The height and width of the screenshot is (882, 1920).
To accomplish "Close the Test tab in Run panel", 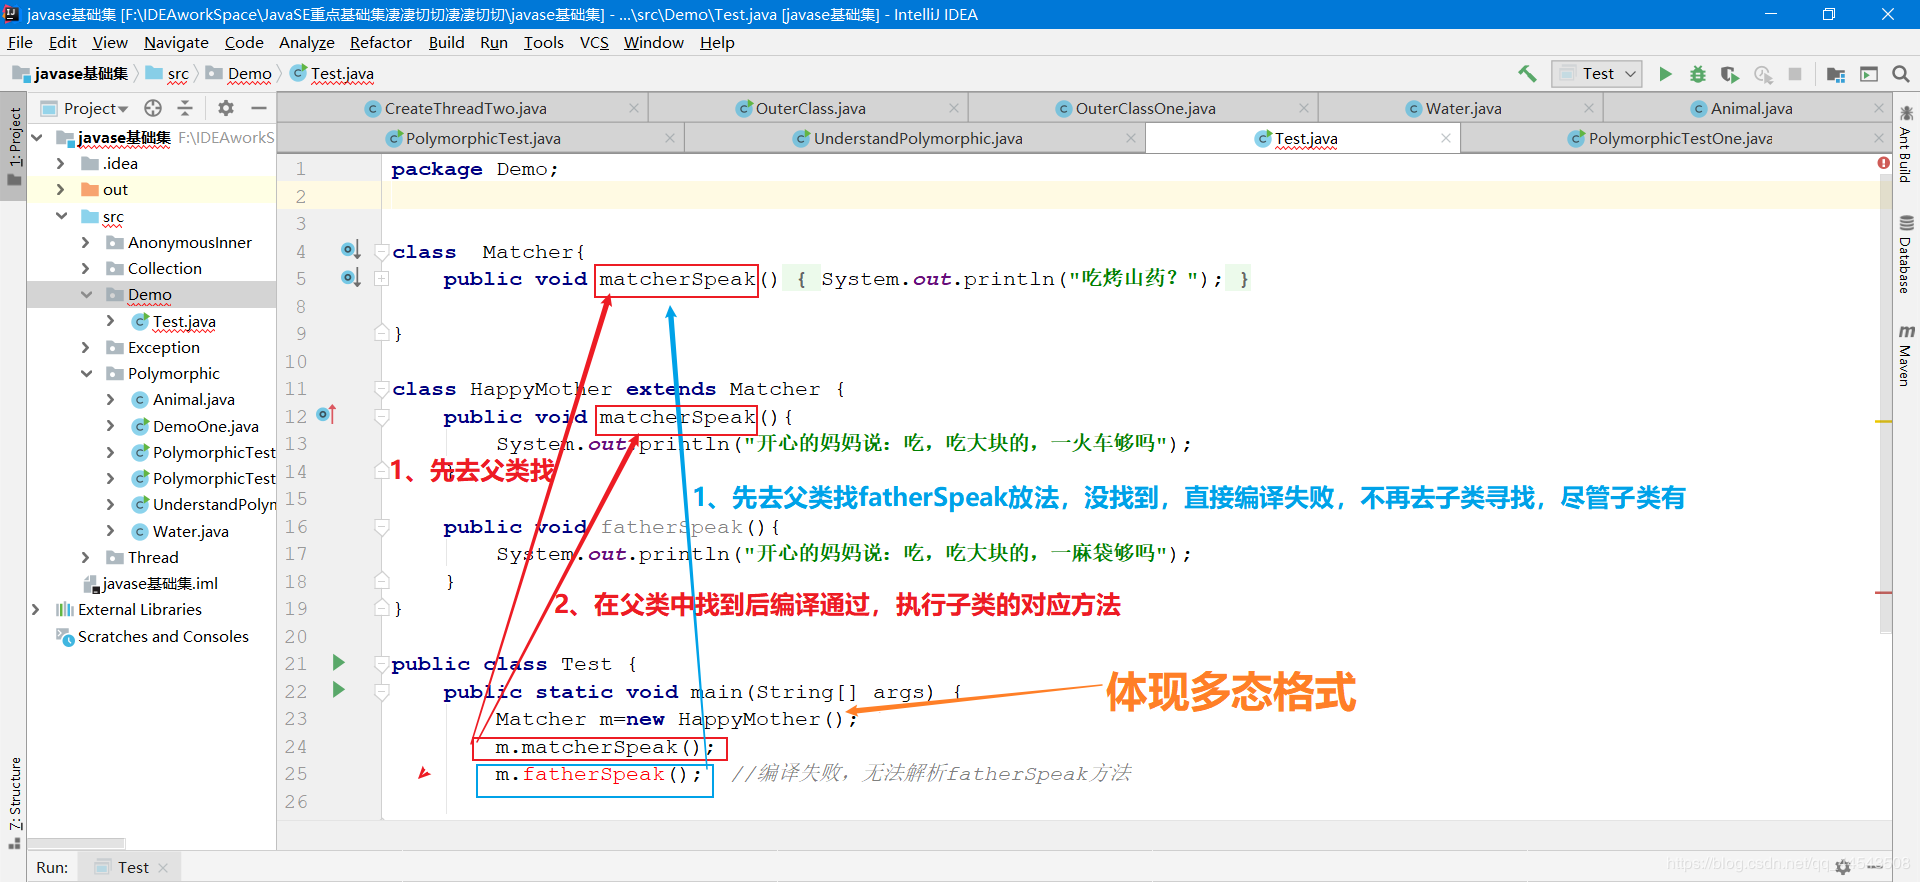I will (163, 868).
